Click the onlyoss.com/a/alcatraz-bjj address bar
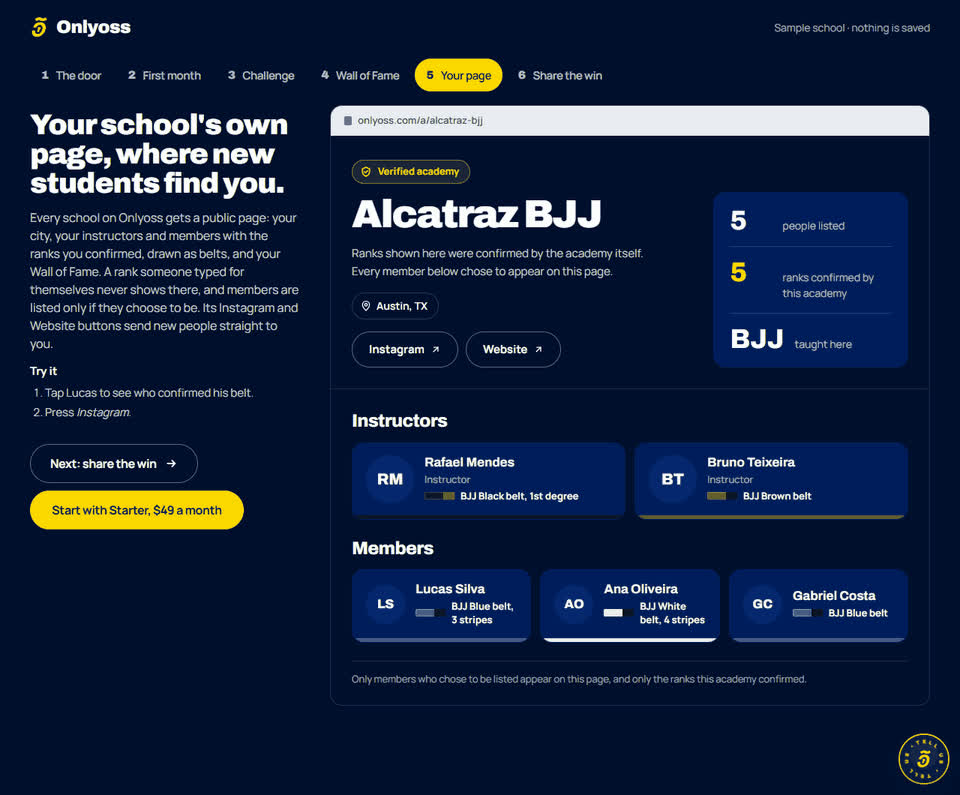Image resolution: width=960 pixels, height=795 pixels. point(629,121)
